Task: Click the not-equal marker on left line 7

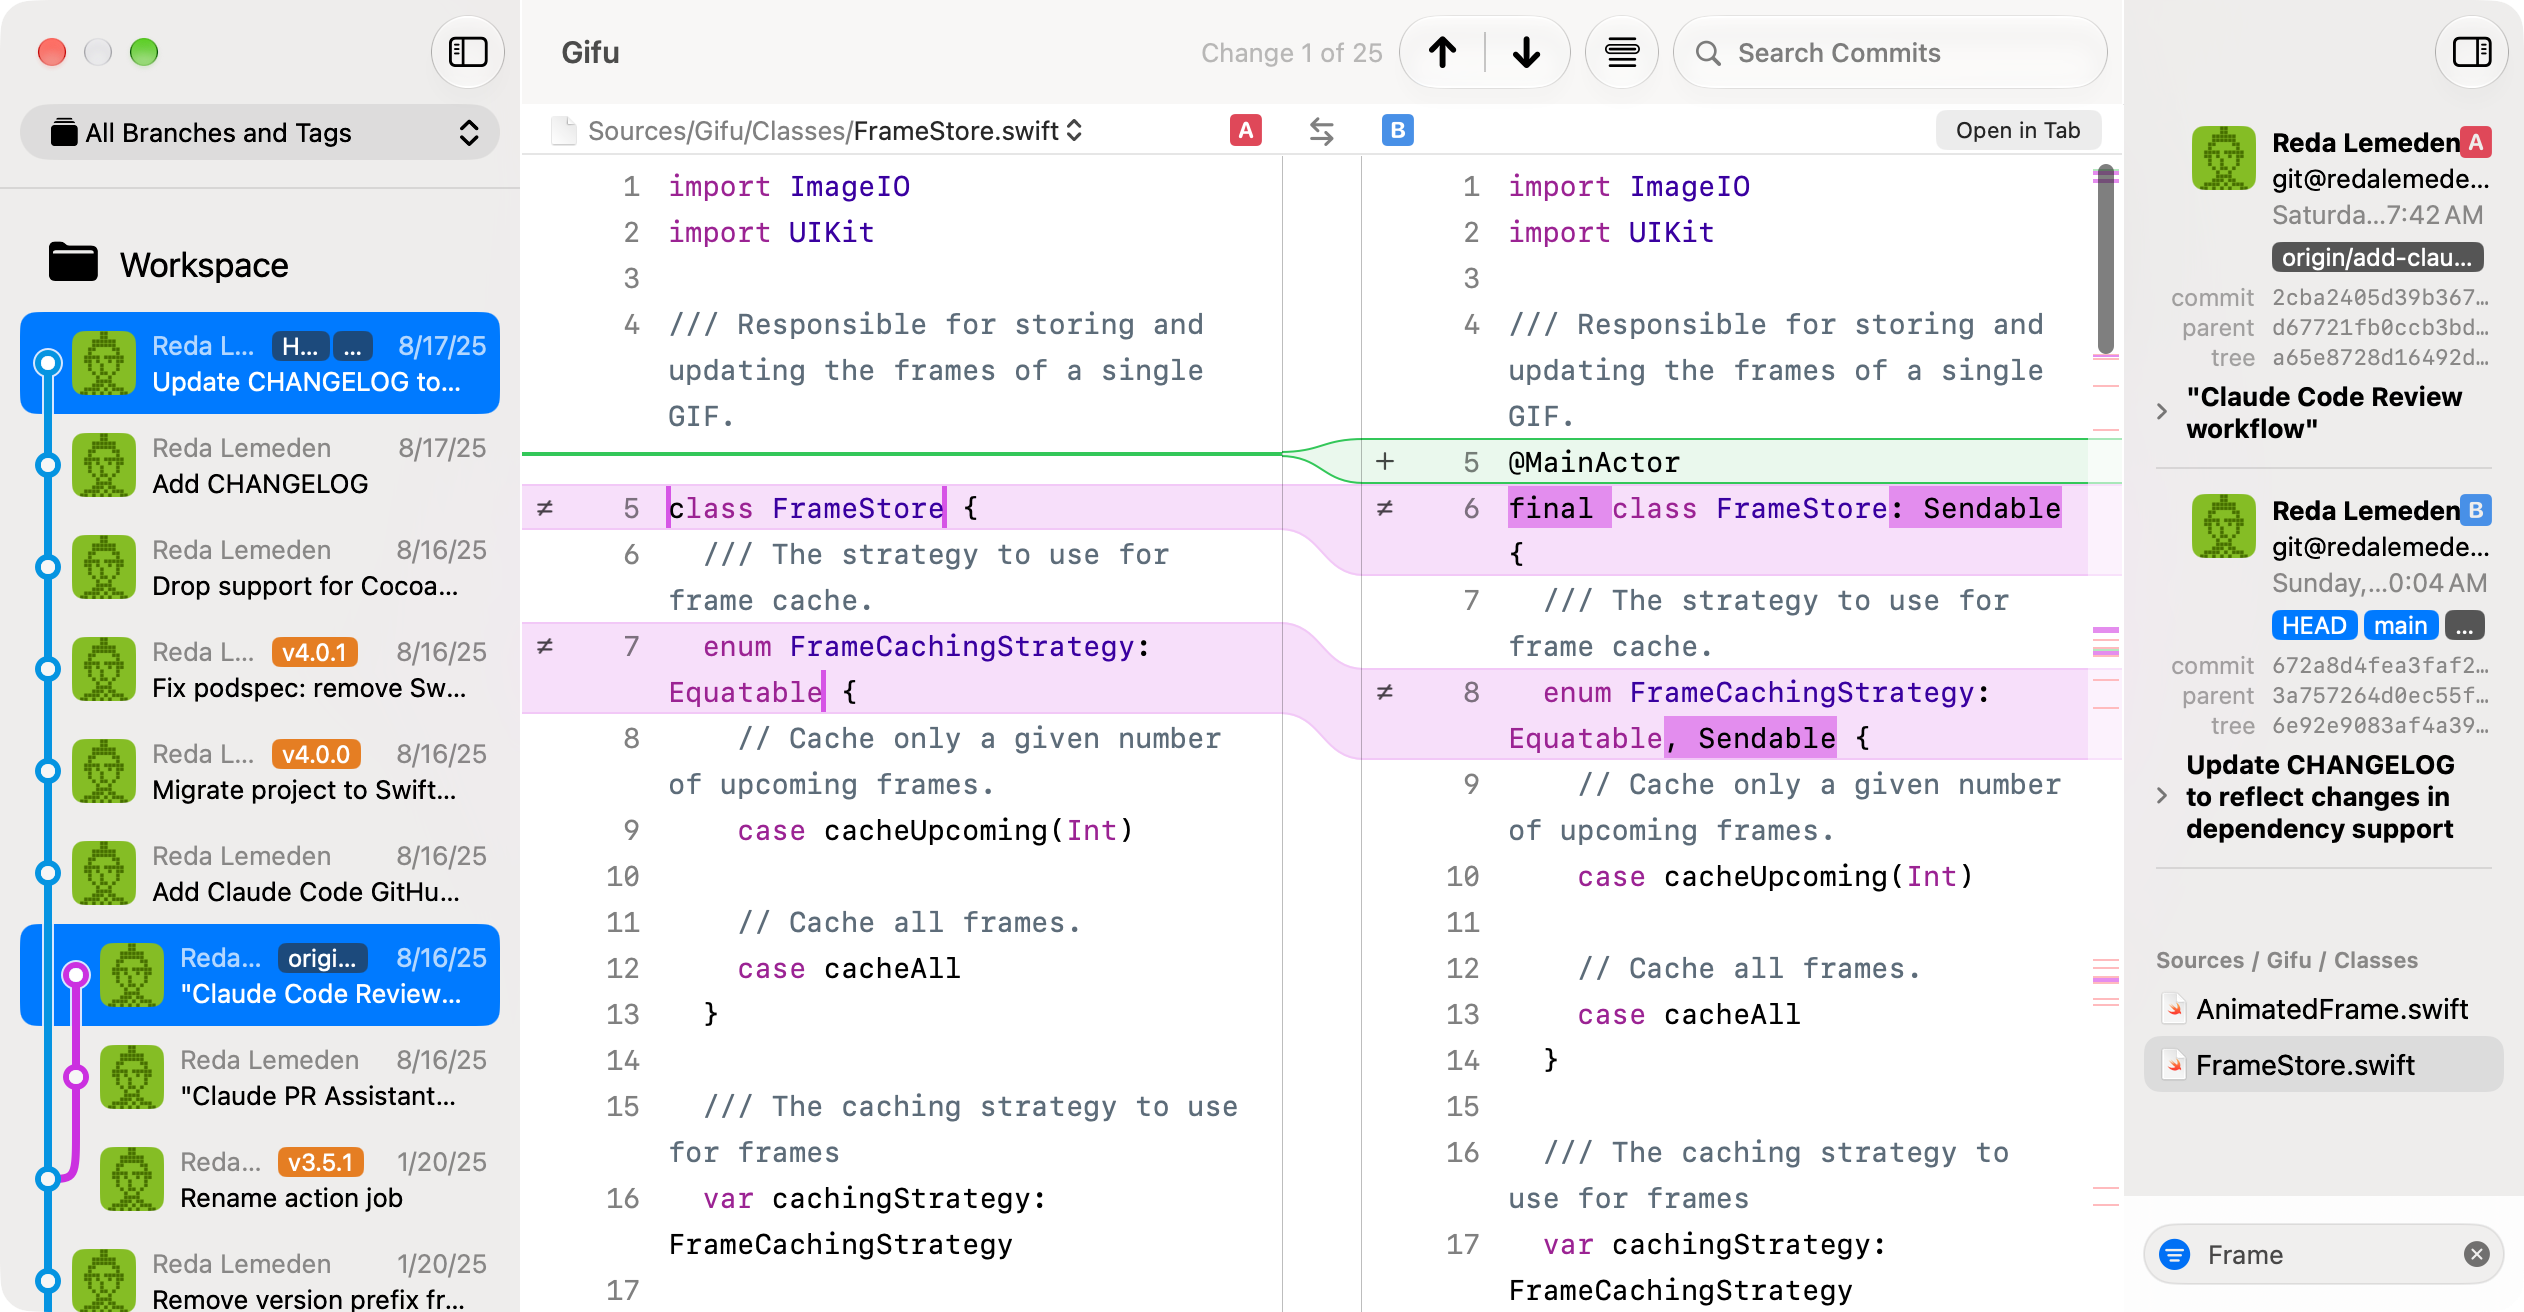Action: pyautogui.click(x=545, y=646)
